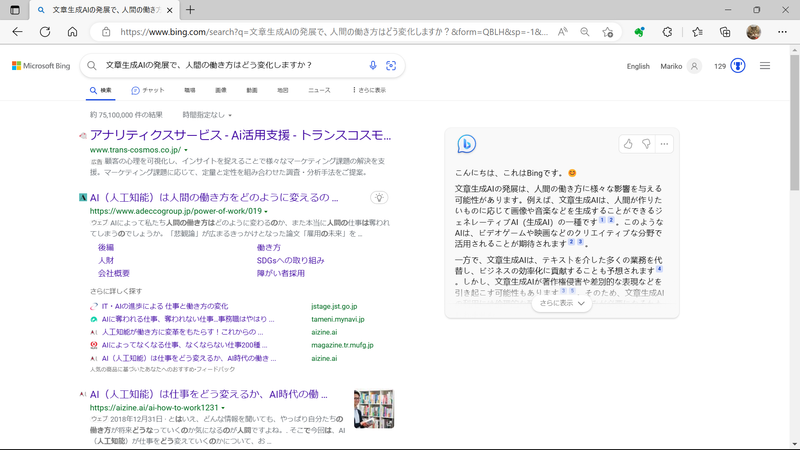
Task: Open Microsoft Rewards trophy icon
Action: click(x=738, y=66)
